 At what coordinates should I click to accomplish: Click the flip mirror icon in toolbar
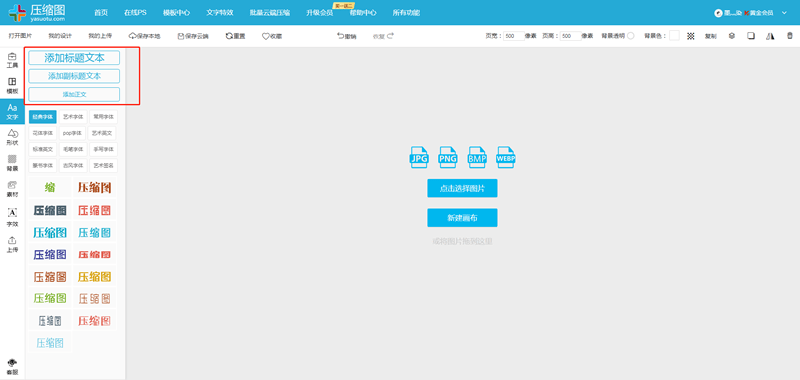pos(770,36)
